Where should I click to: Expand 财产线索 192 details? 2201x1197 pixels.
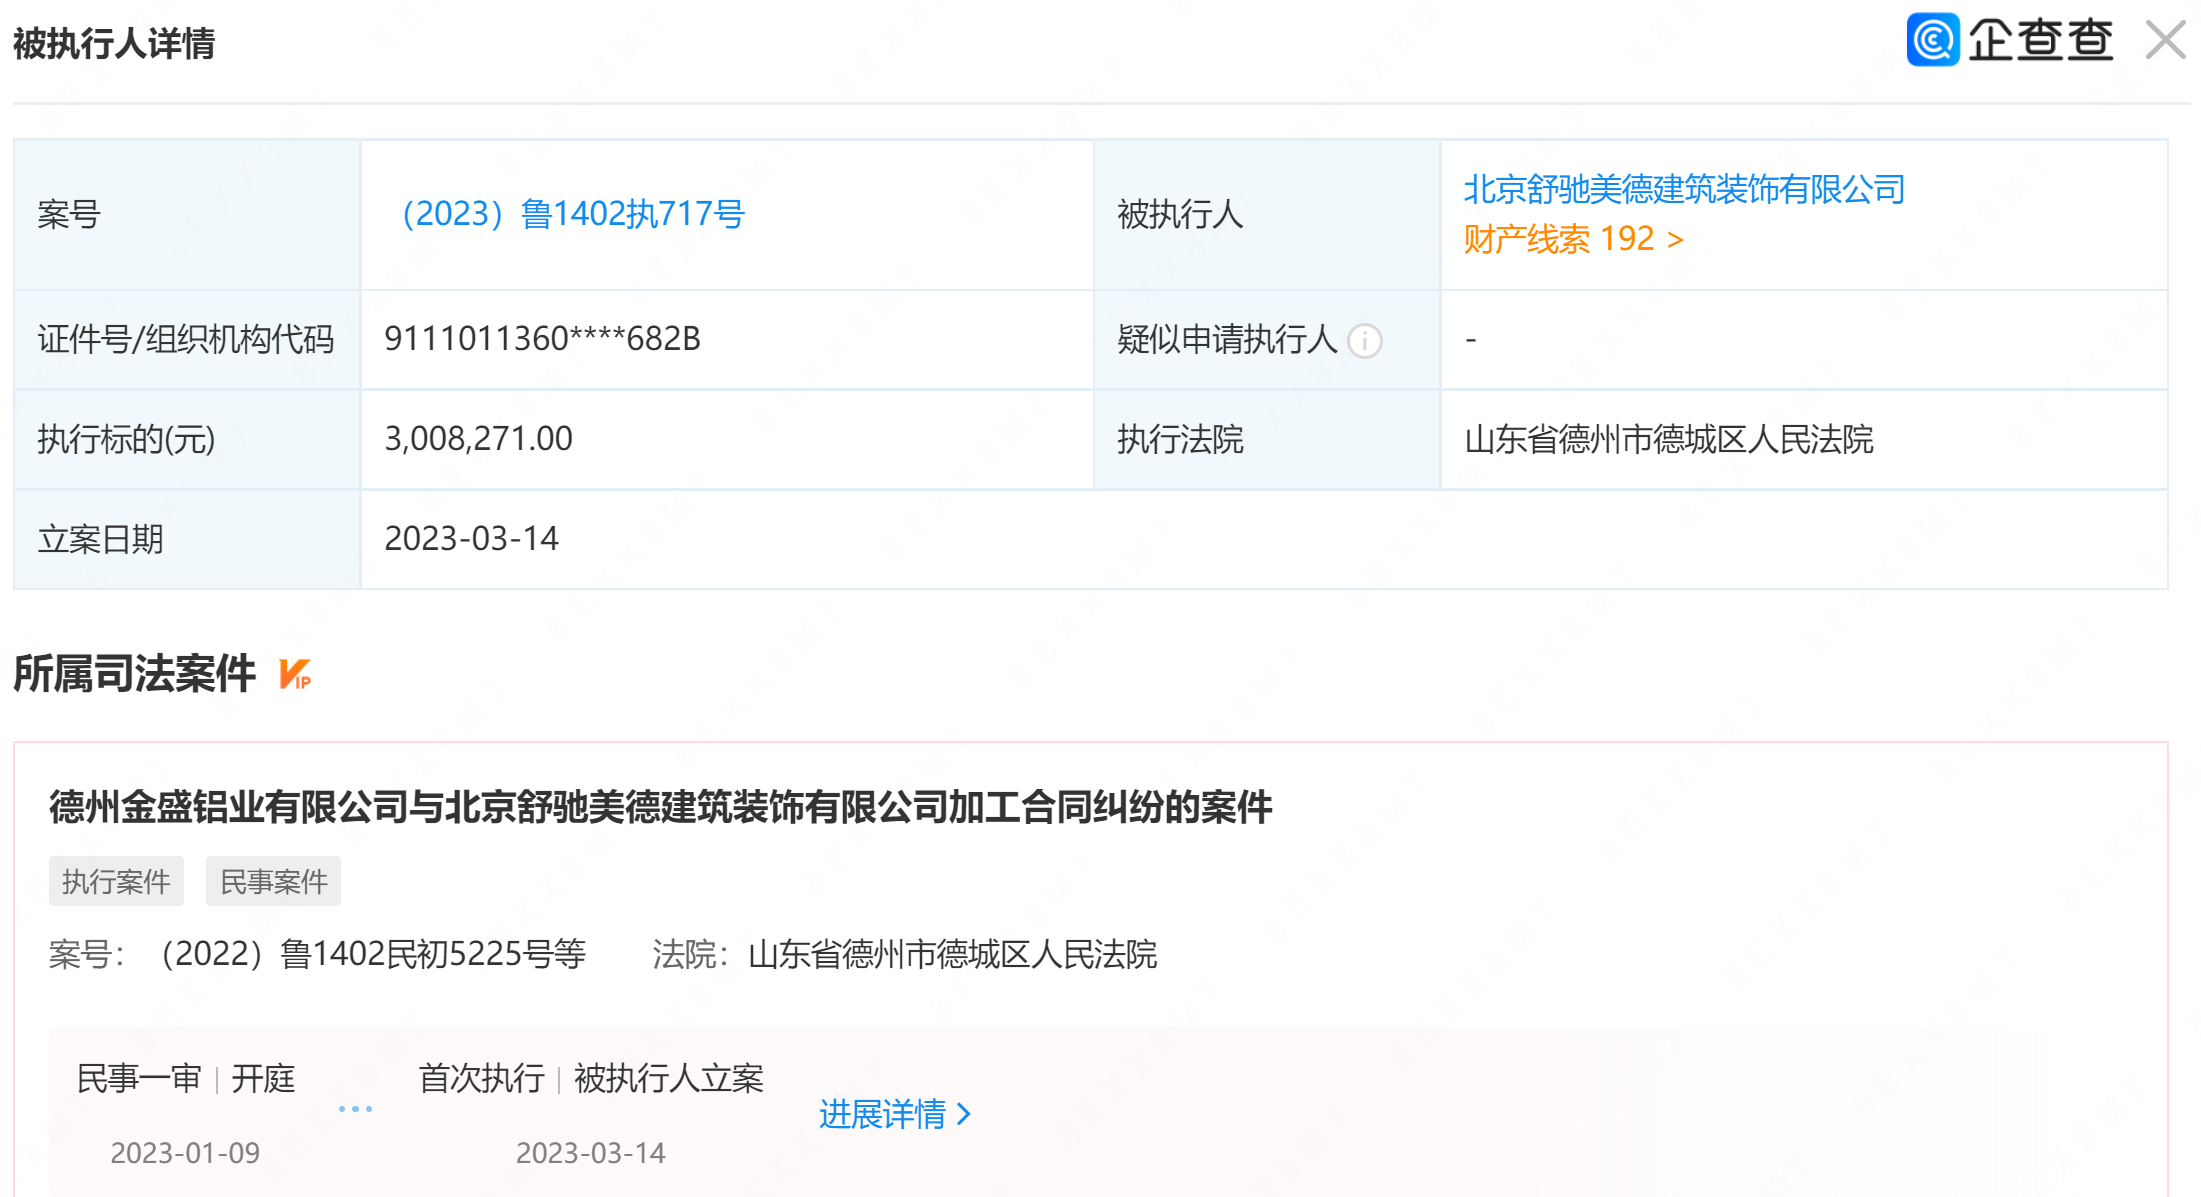click(1573, 239)
